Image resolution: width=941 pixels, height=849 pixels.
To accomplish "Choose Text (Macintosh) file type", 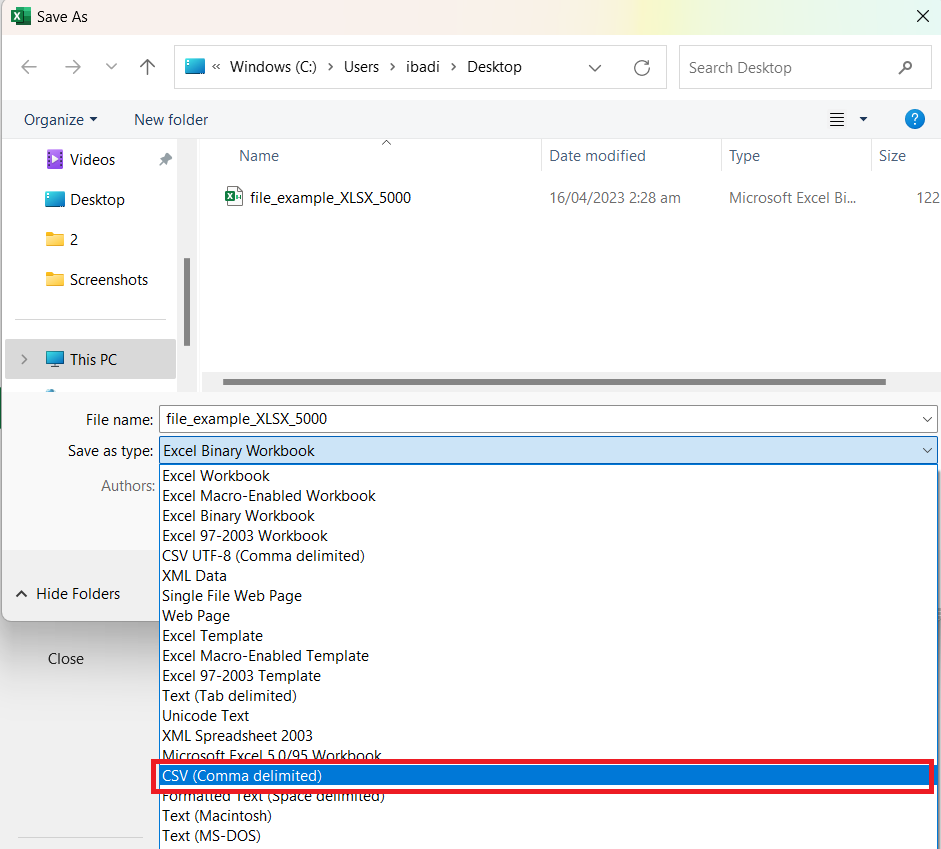I will [x=548, y=816].
